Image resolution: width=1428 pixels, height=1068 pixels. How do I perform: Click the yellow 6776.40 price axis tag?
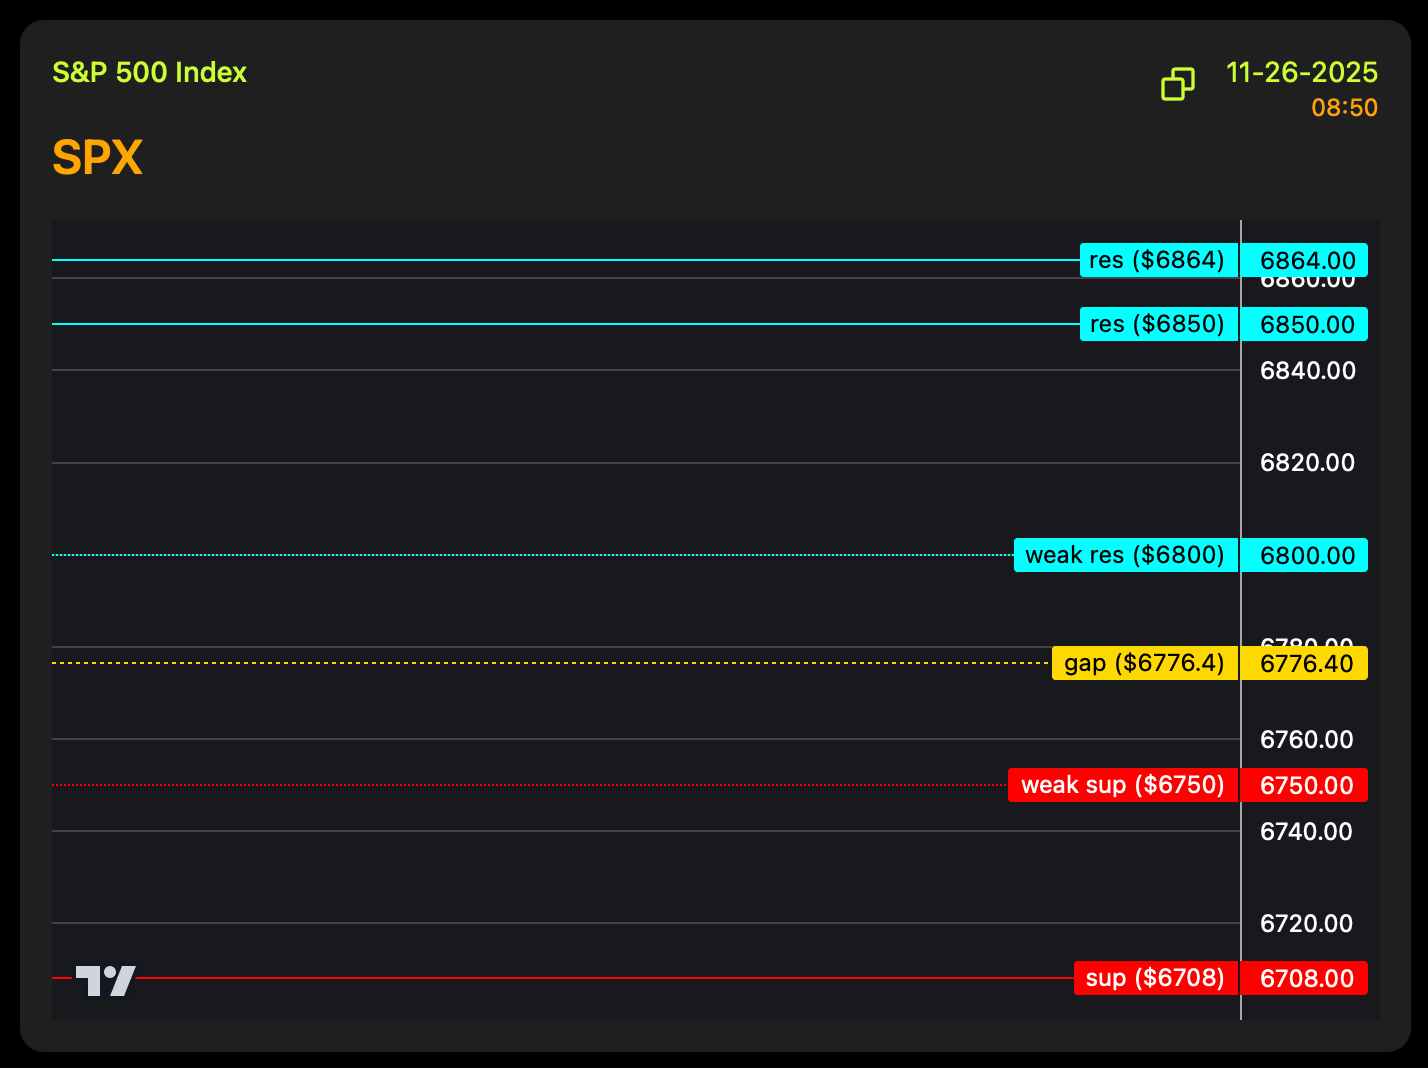pyautogui.click(x=1305, y=664)
